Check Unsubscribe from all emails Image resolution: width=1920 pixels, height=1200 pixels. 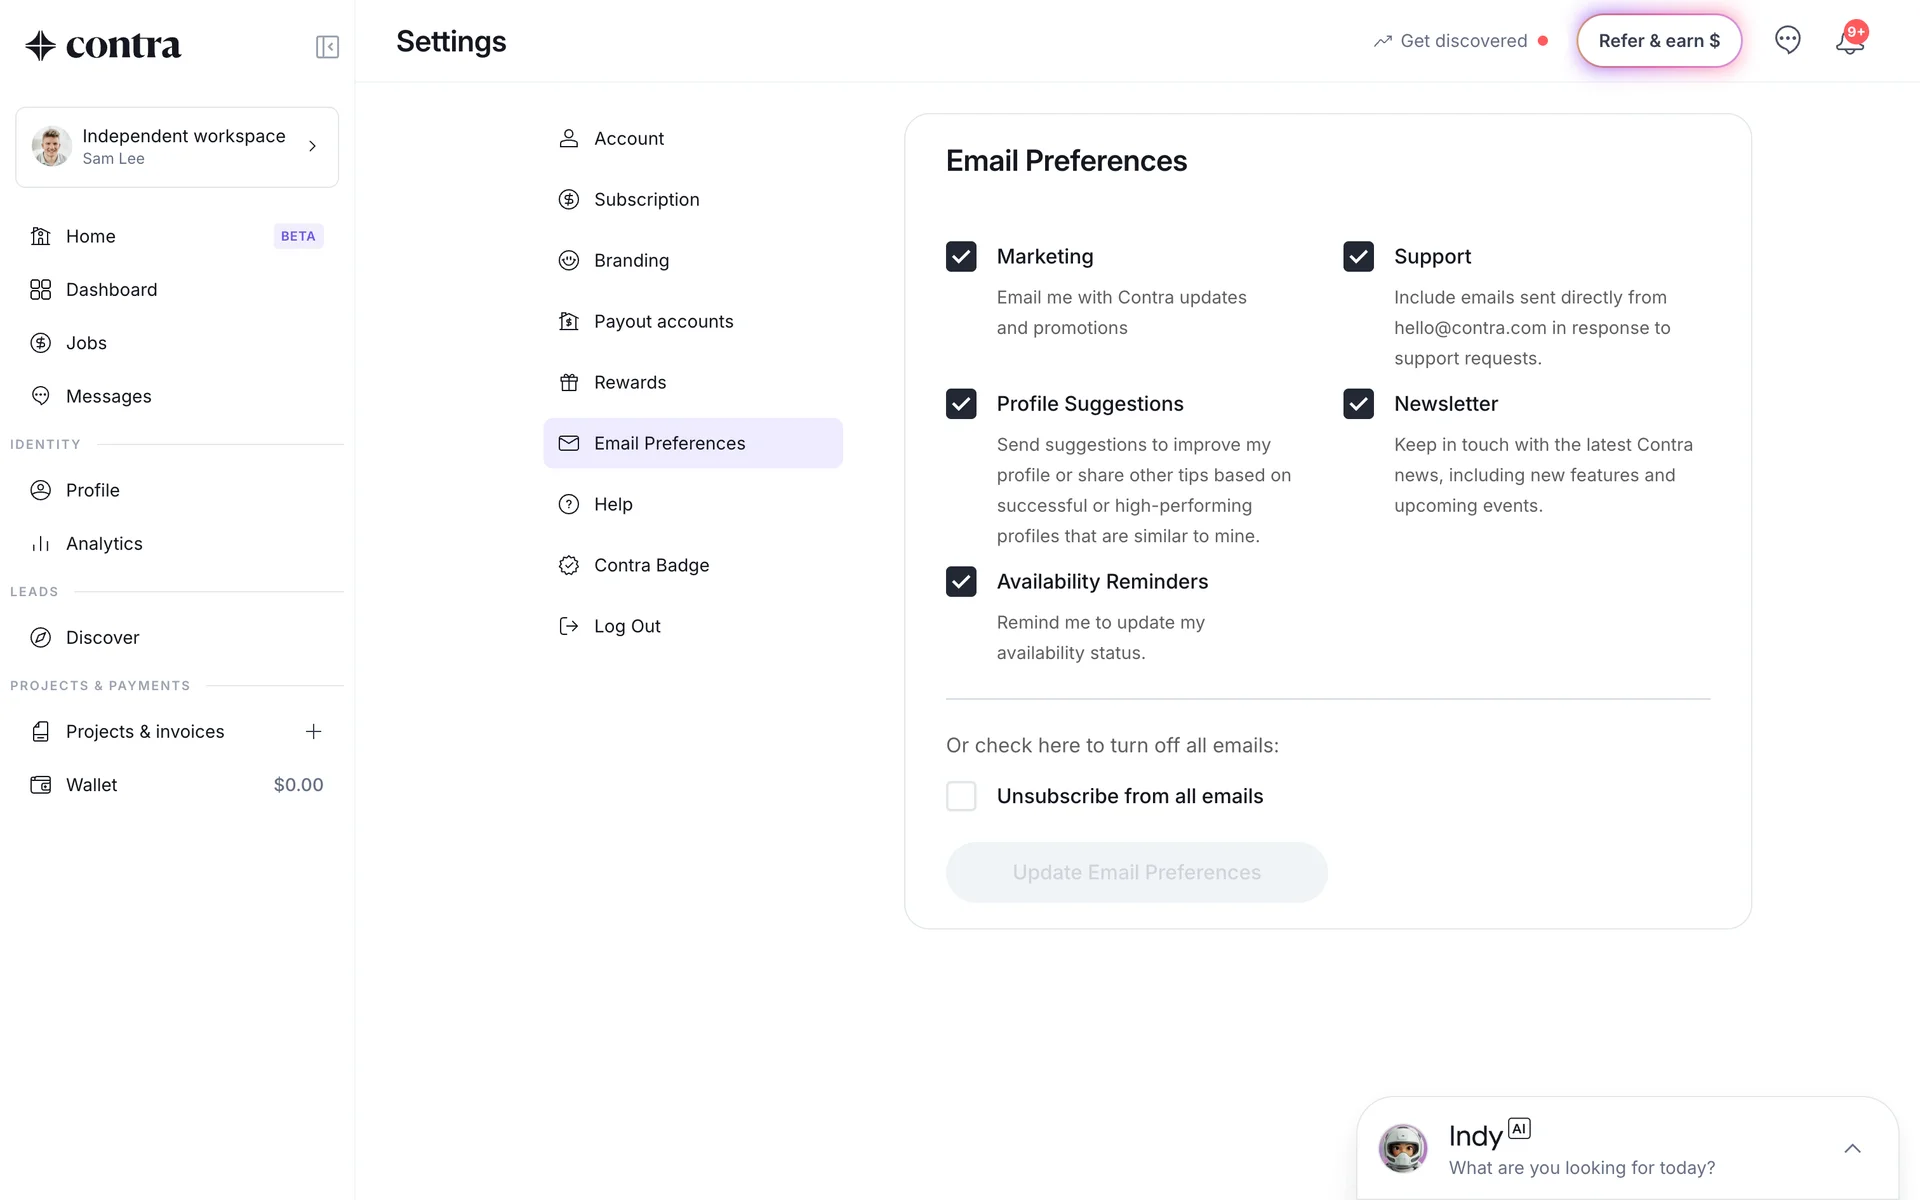coord(961,797)
